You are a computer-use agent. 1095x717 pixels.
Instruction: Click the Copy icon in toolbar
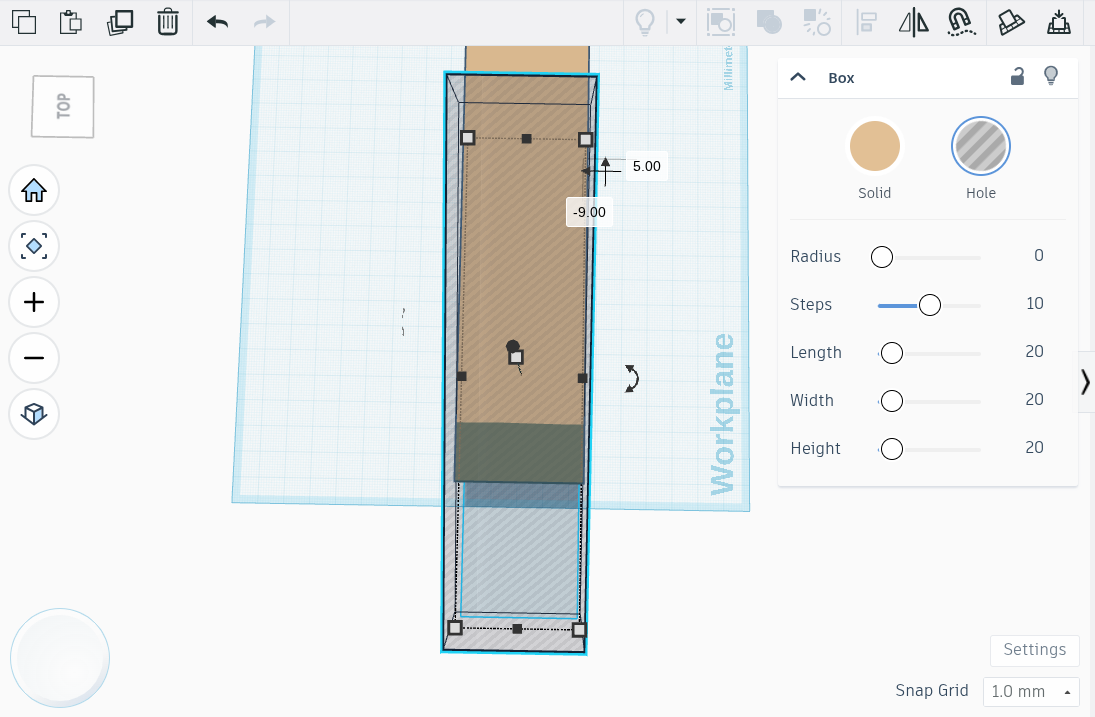click(x=24, y=22)
